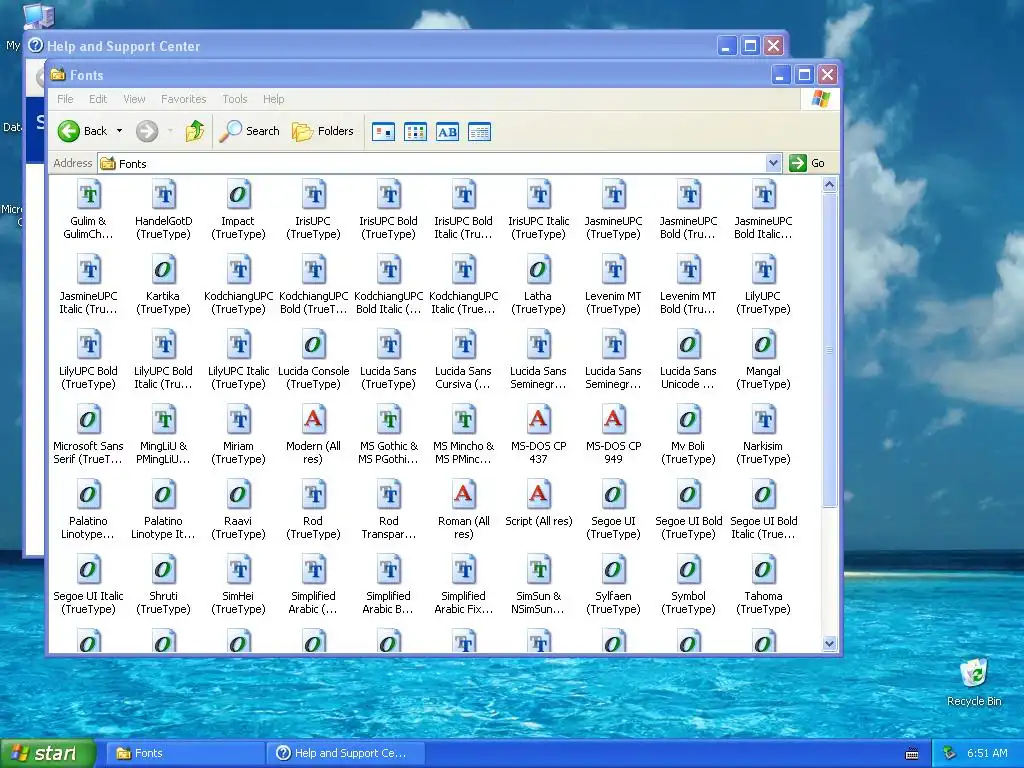The height and width of the screenshot is (768, 1024).
Task: Click the on-screen keyboard tray icon
Action: (912, 754)
